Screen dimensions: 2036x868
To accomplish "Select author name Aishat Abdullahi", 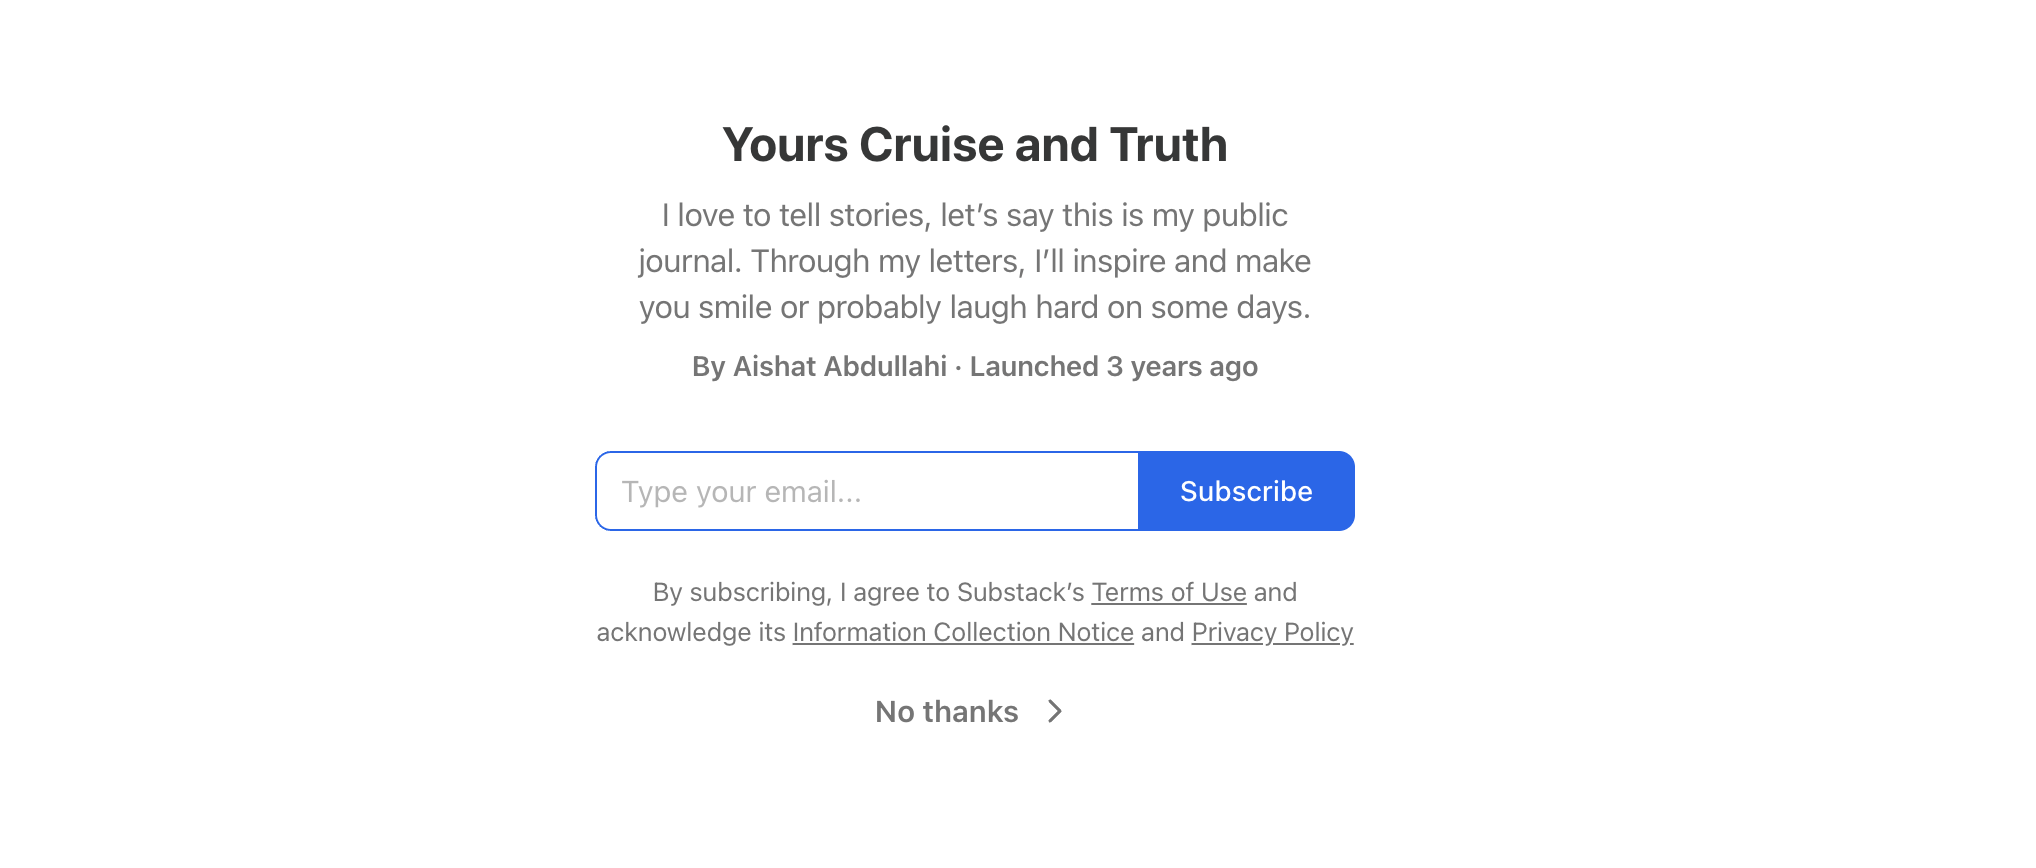I will pos(840,367).
